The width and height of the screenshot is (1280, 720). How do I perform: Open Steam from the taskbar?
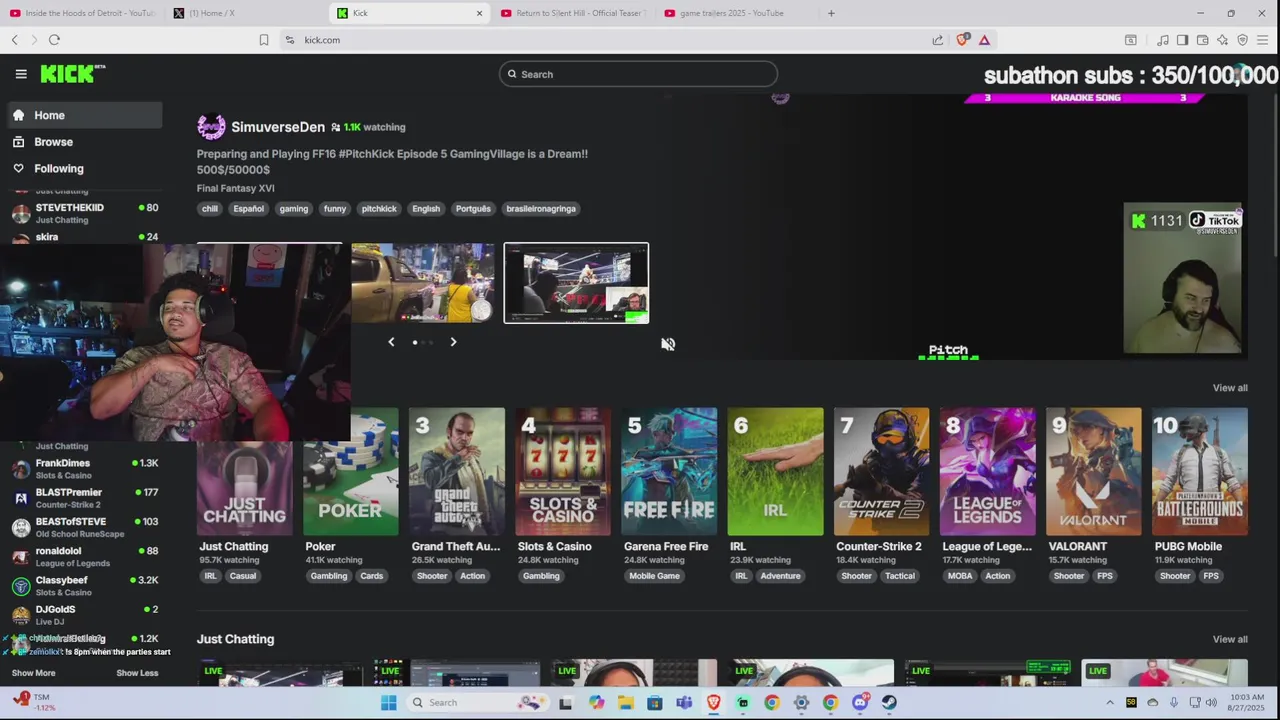click(x=889, y=702)
